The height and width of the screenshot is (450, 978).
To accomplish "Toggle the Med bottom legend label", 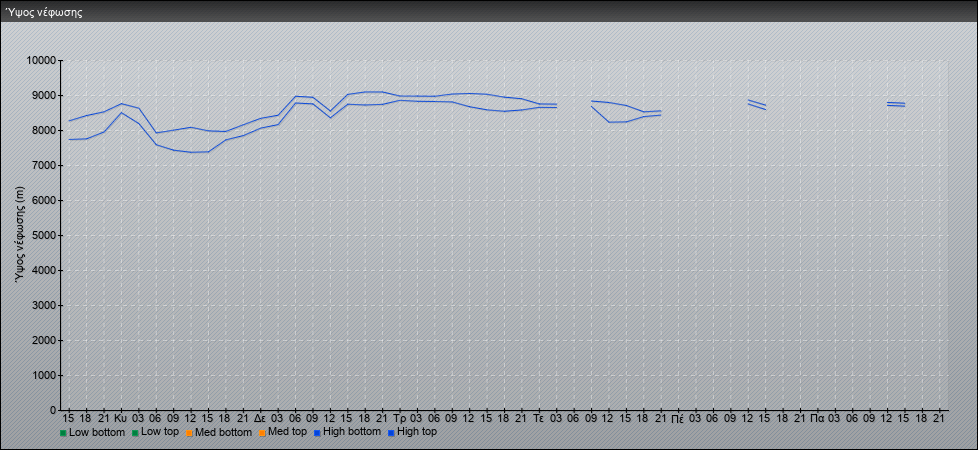I will [x=223, y=432].
